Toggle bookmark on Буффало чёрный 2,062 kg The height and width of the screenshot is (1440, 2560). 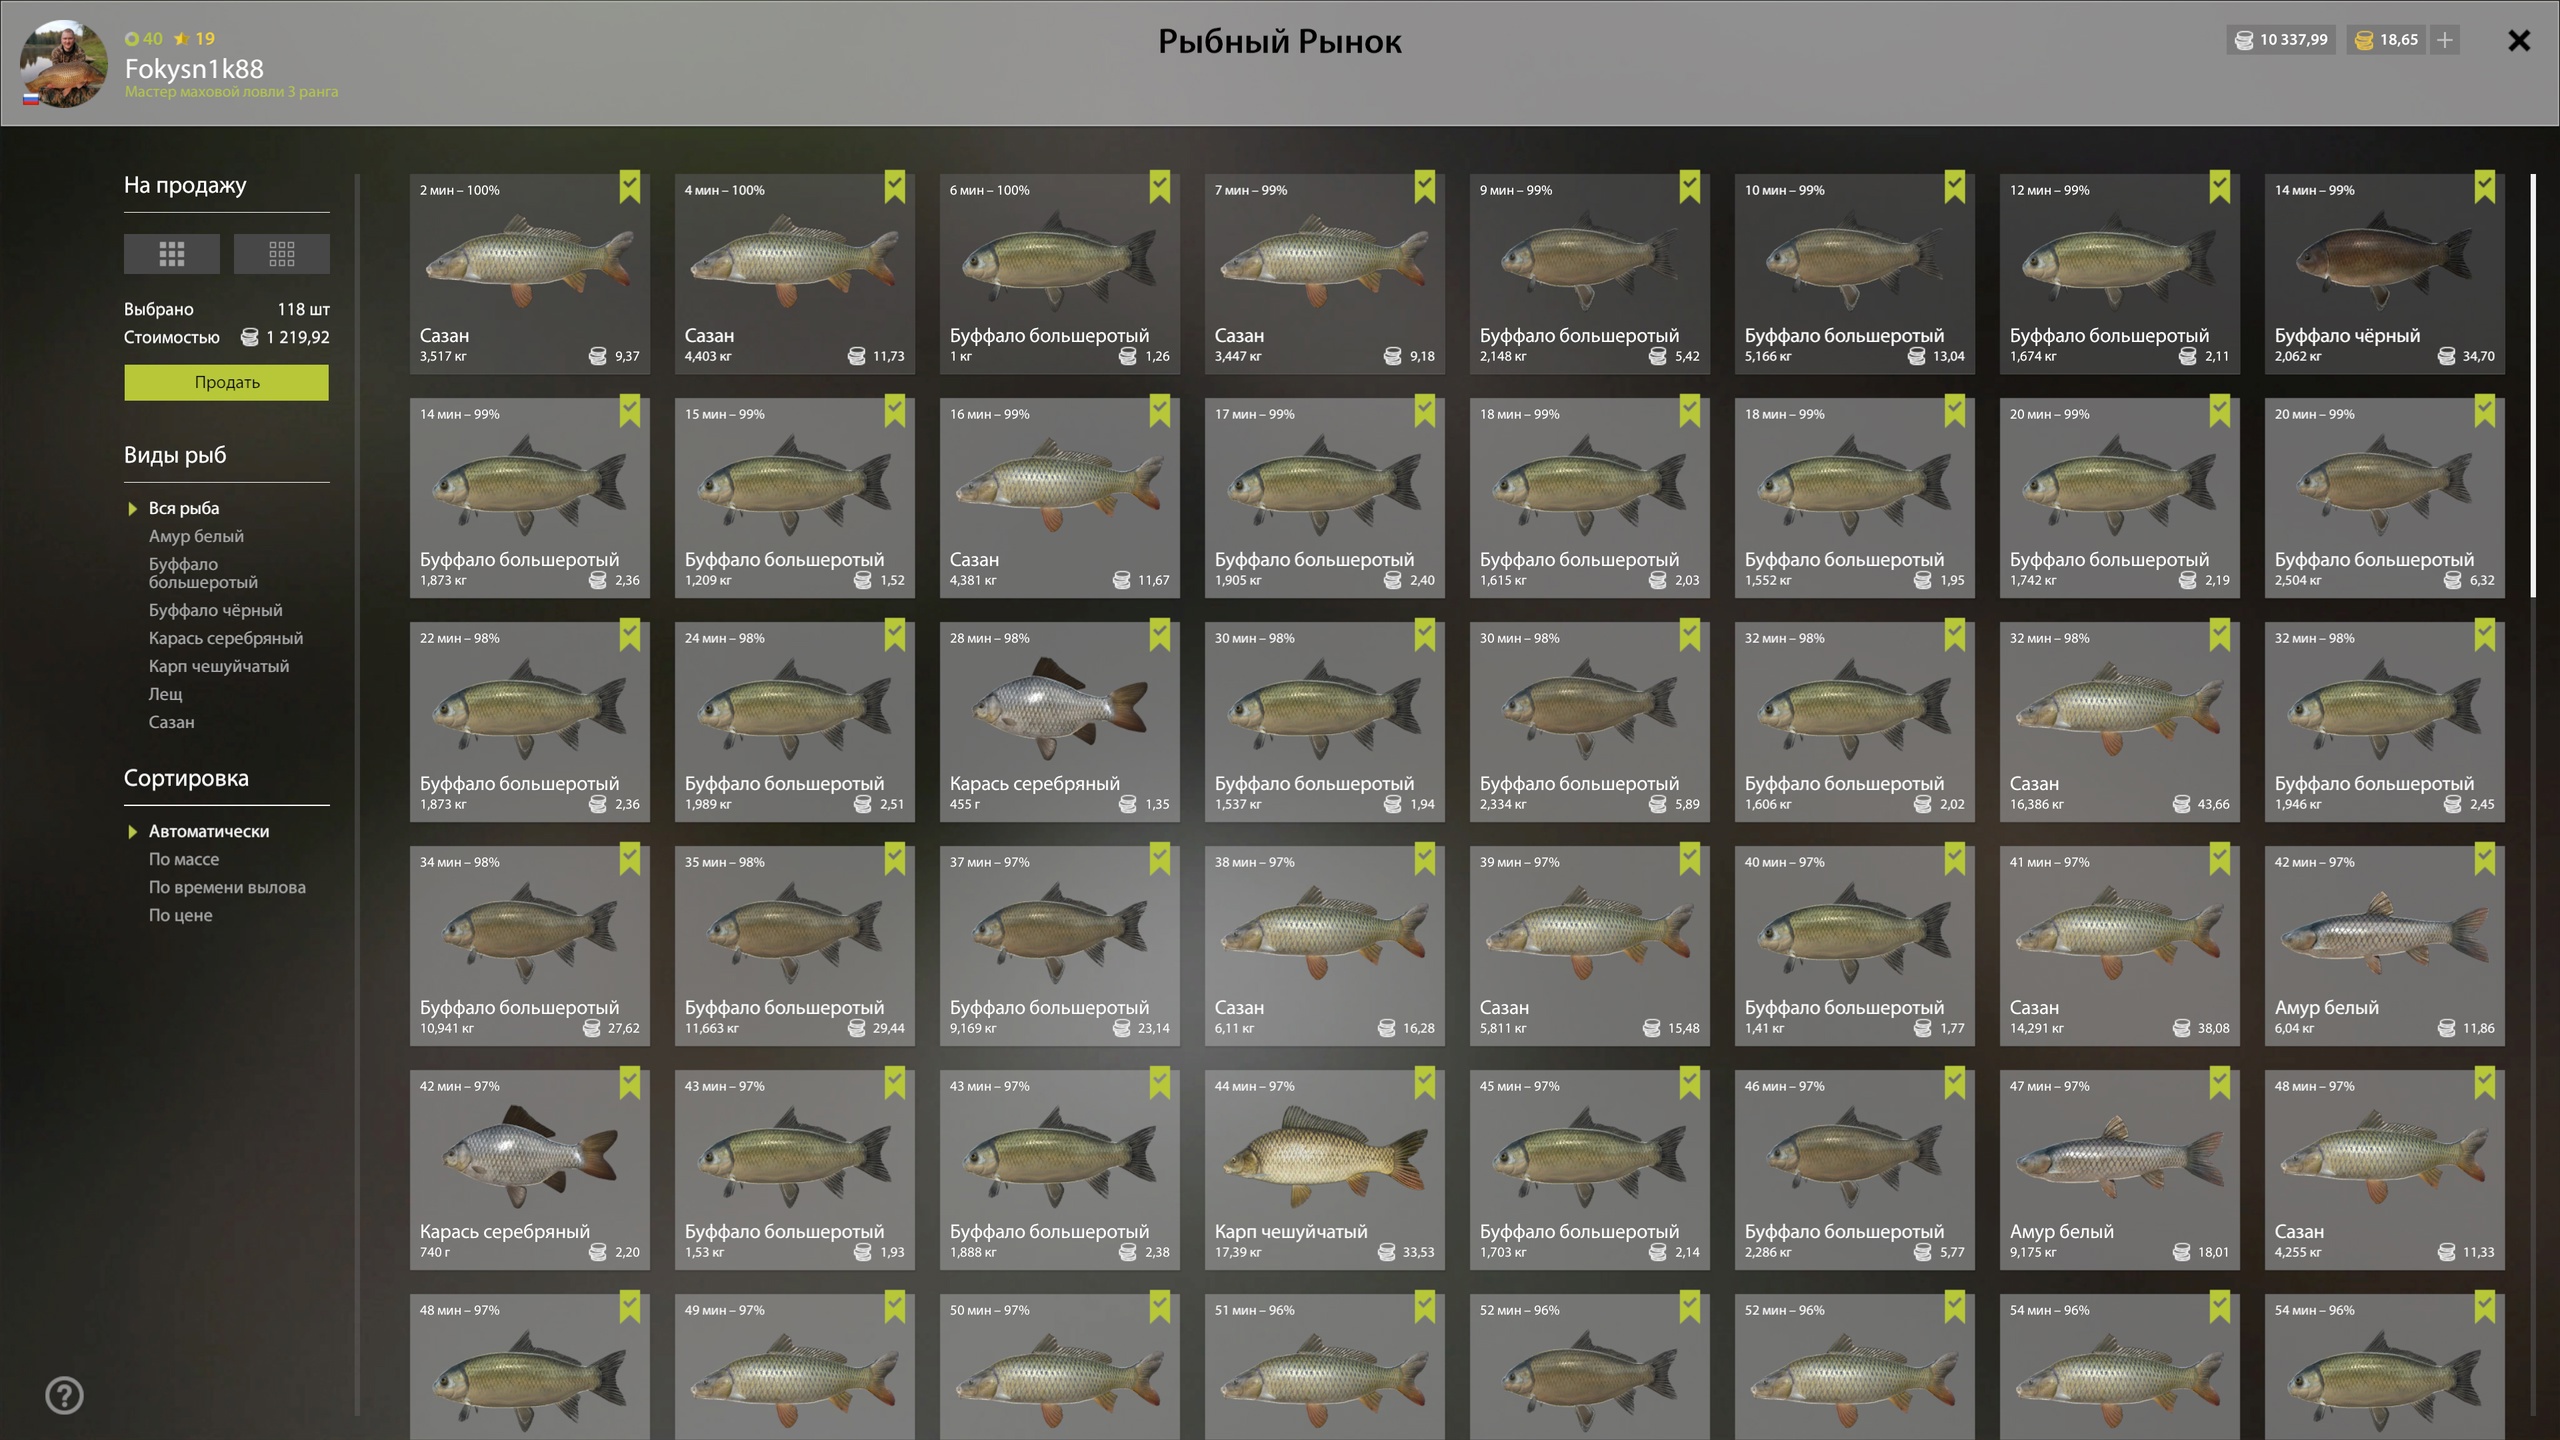[2485, 187]
